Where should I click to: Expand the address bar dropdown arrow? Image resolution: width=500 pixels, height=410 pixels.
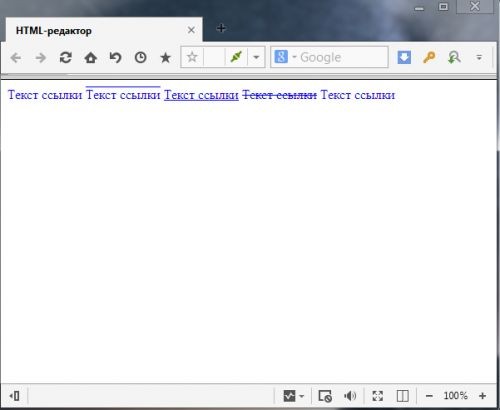[x=256, y=57]
